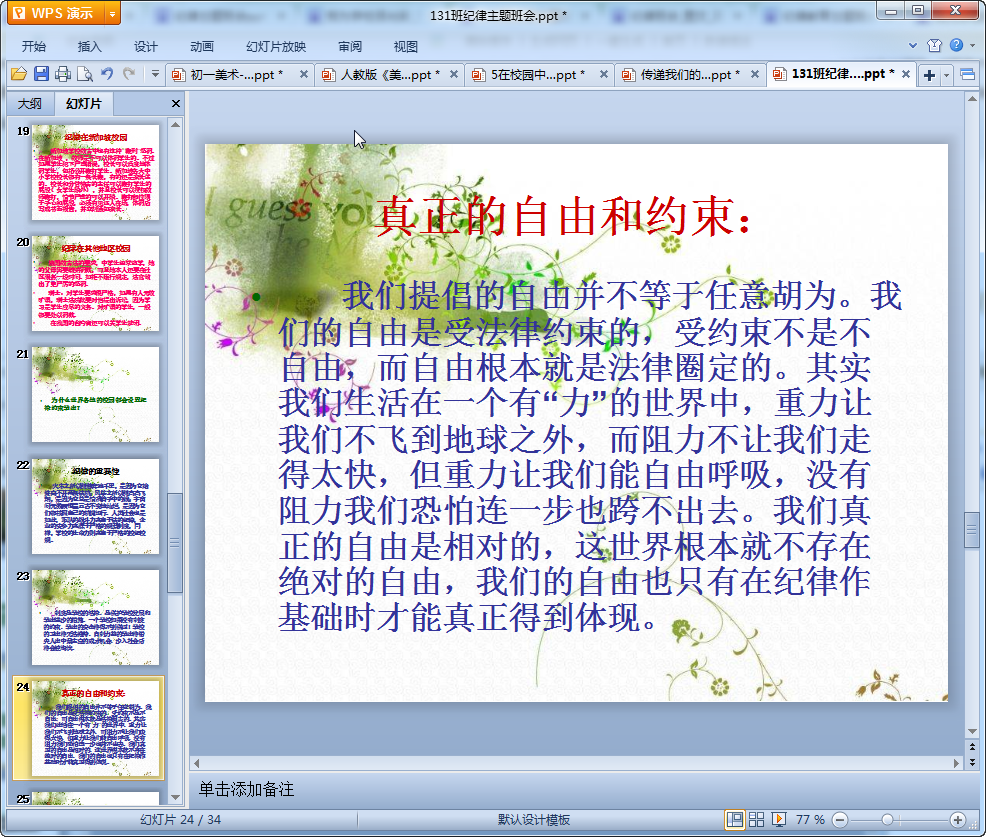The width and height of the screenshot is (986, 837).
Task: Open help with the question mark icon
Action: coord(956,45)
